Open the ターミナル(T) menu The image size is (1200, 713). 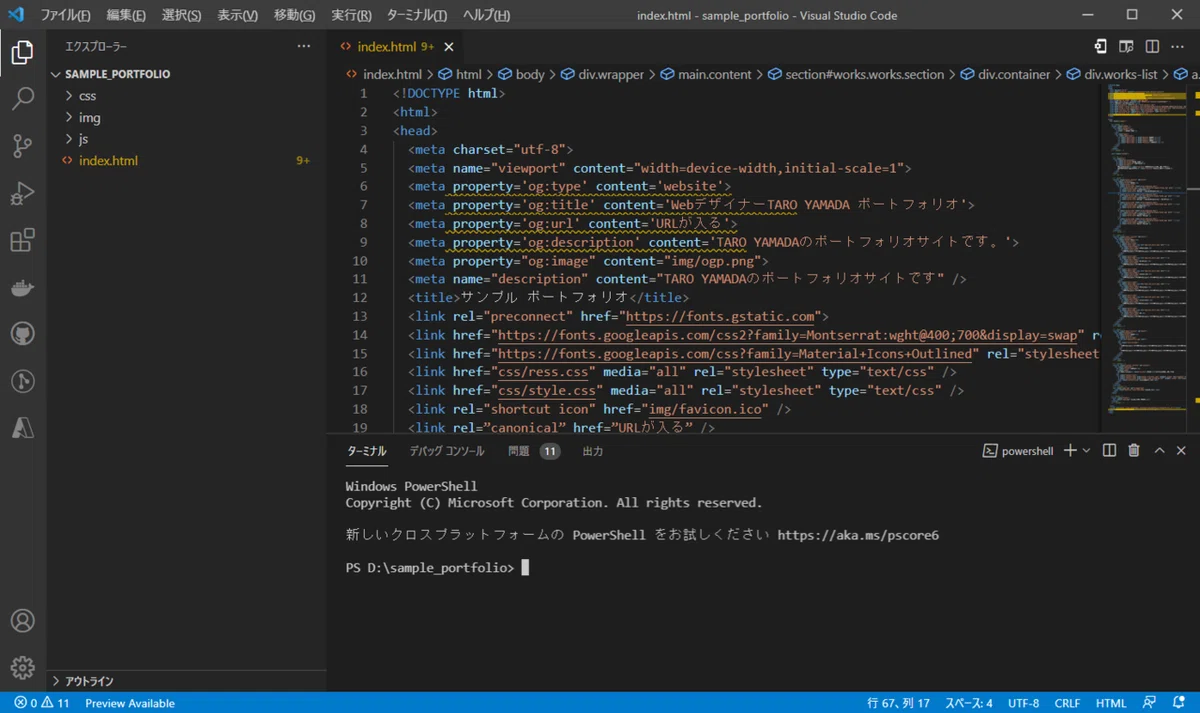point(417,15)
